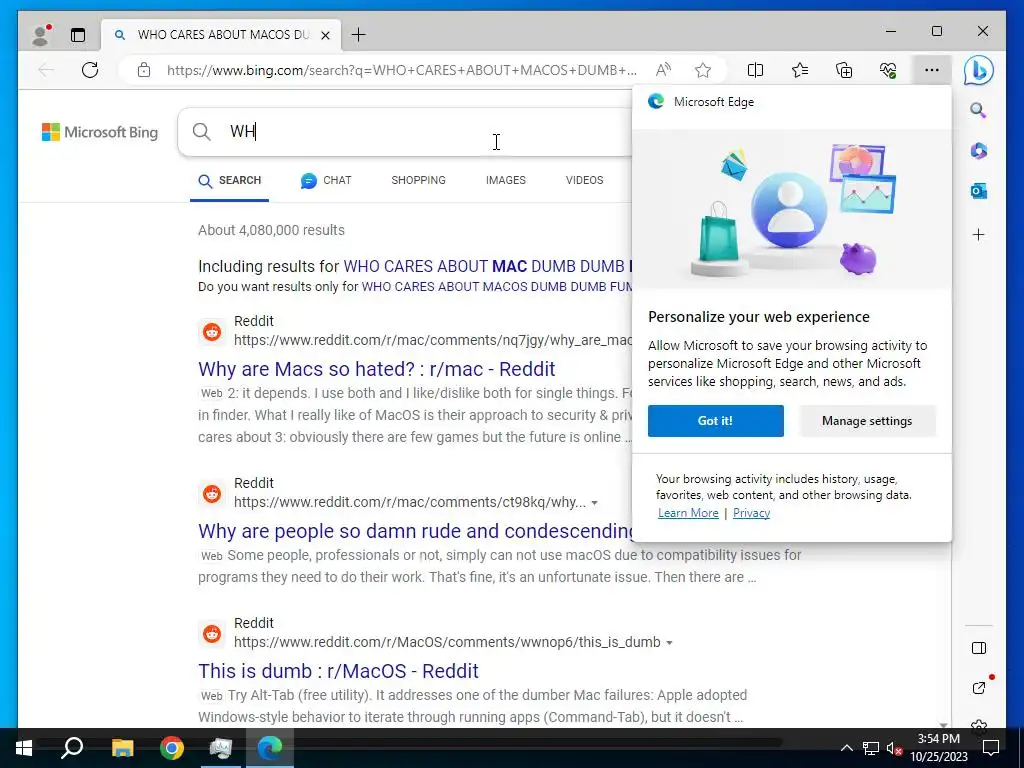Click the Edge taskbar icon
This screenshot has height=768, width=1024.
point(270,748)
